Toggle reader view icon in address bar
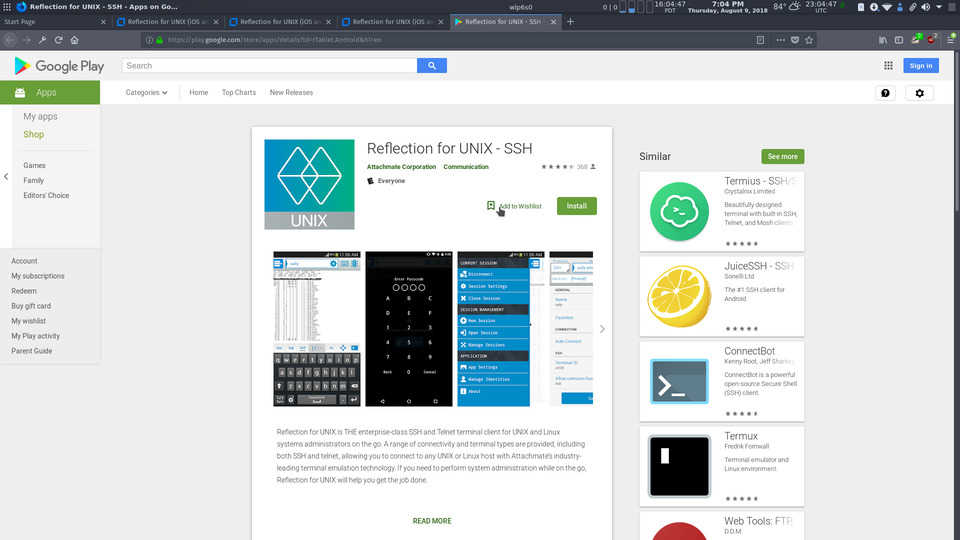960x540 pixels. [x=760, y=40]
